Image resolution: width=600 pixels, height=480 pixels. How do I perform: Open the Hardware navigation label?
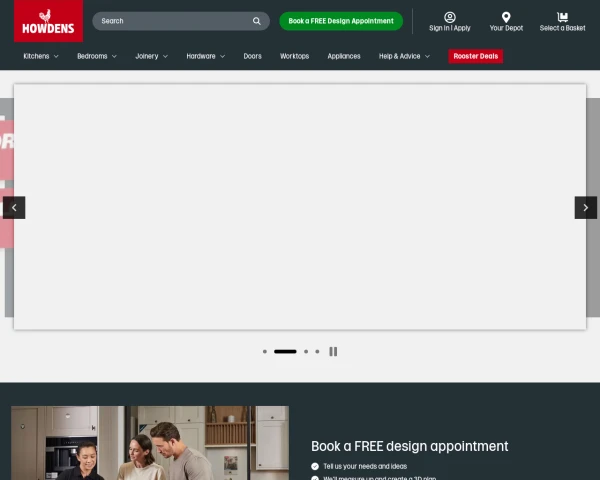[201, 56]
